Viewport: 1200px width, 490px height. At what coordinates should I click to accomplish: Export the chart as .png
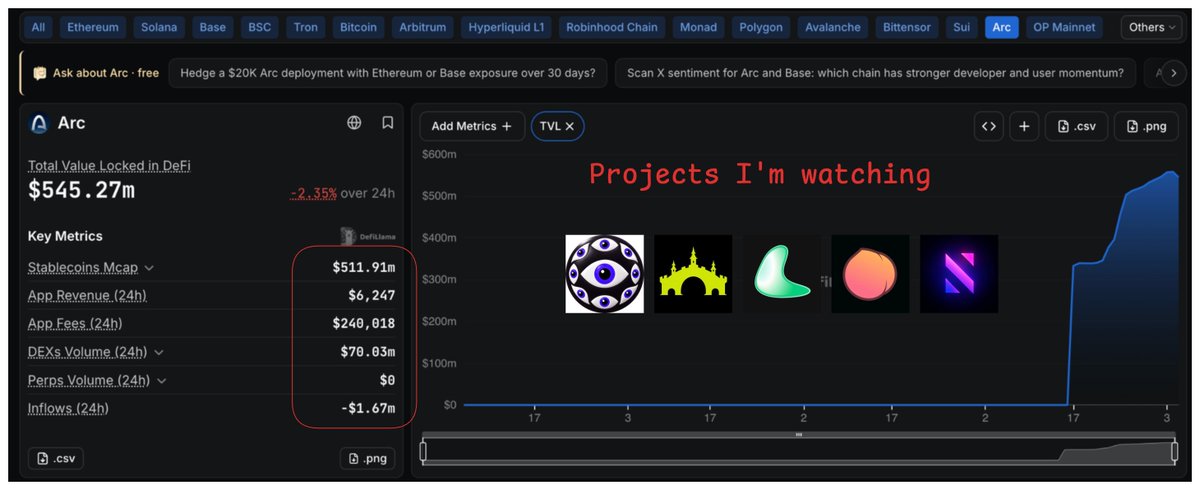click(x=1146, y=126)
